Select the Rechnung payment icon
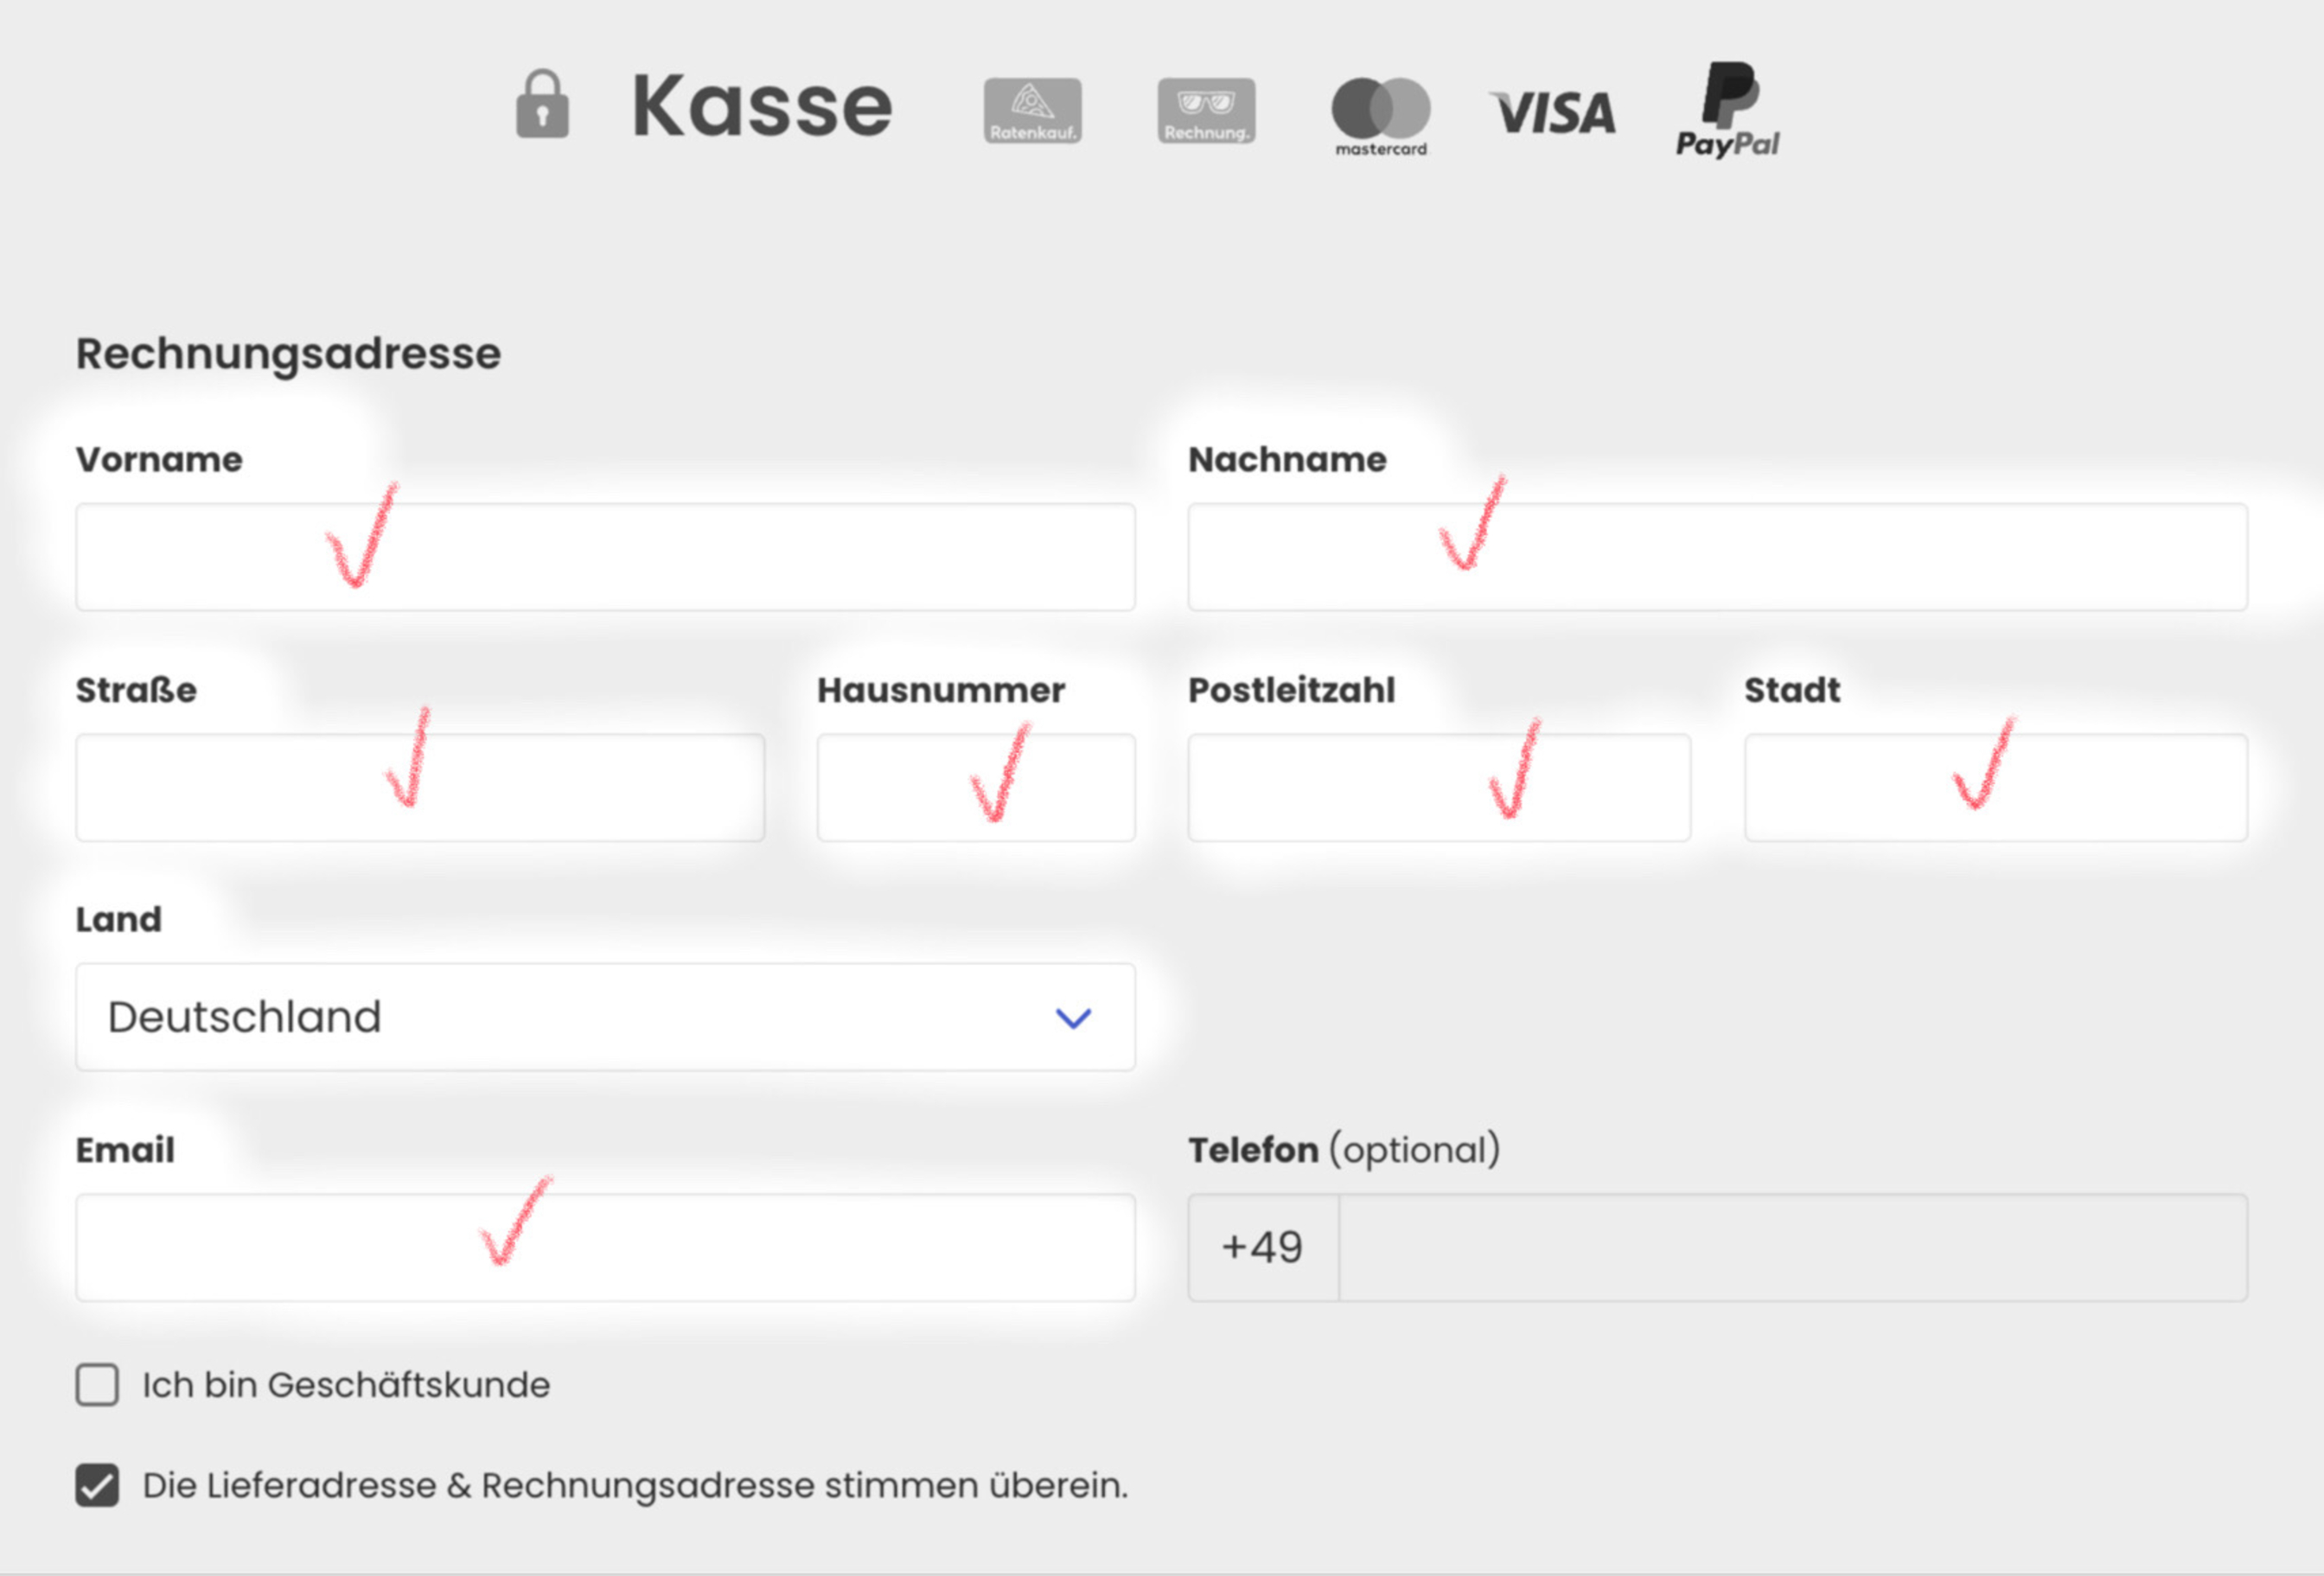 [1206, 111]
